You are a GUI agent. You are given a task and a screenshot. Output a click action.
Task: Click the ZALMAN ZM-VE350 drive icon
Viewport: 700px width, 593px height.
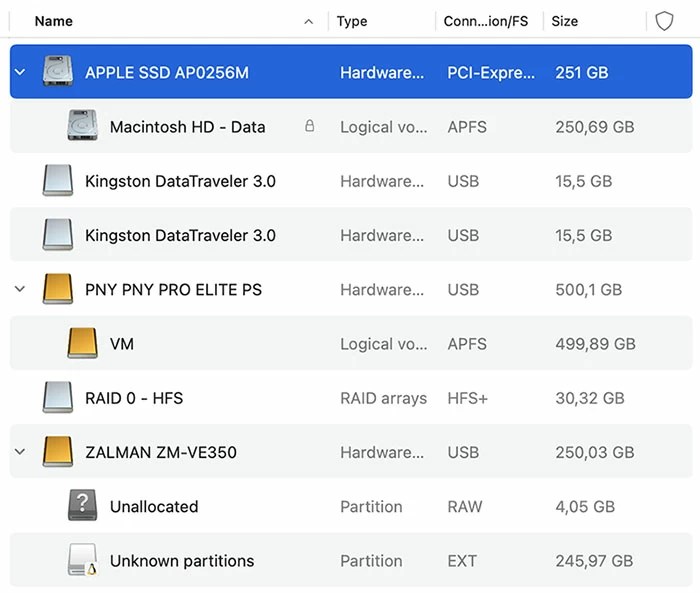(x=58, y=452)
